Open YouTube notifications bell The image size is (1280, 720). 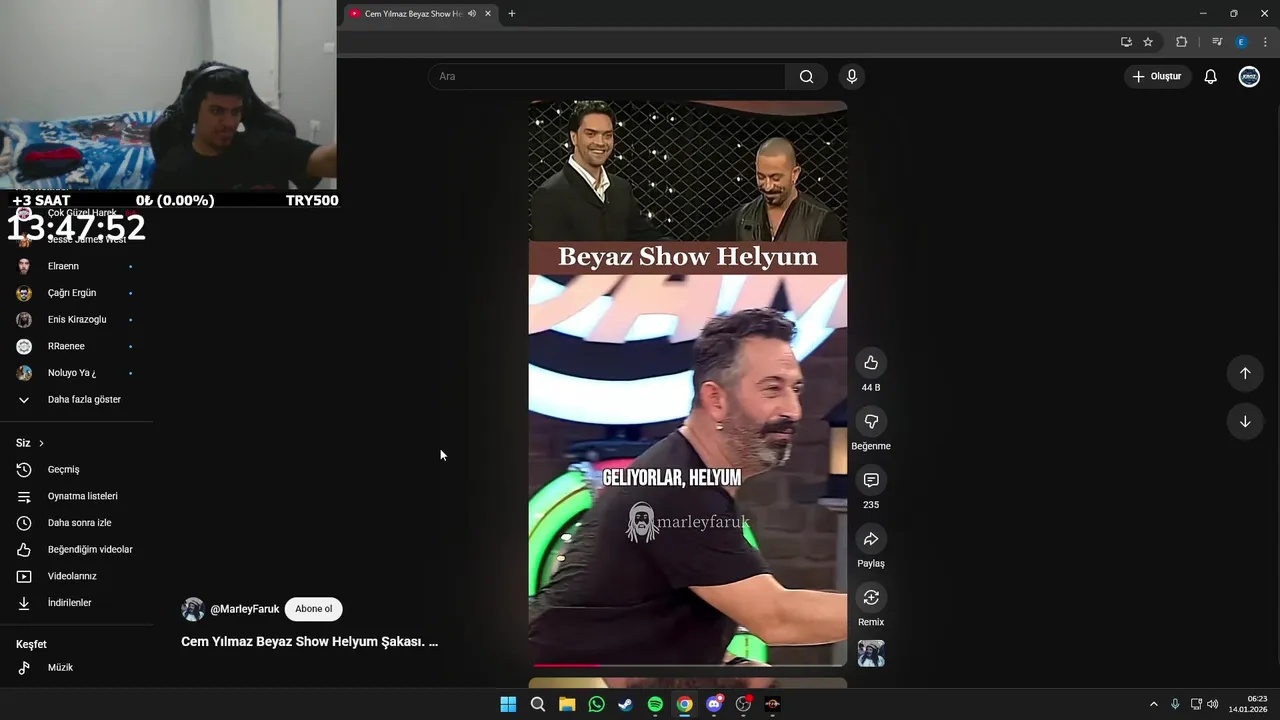1210,77
